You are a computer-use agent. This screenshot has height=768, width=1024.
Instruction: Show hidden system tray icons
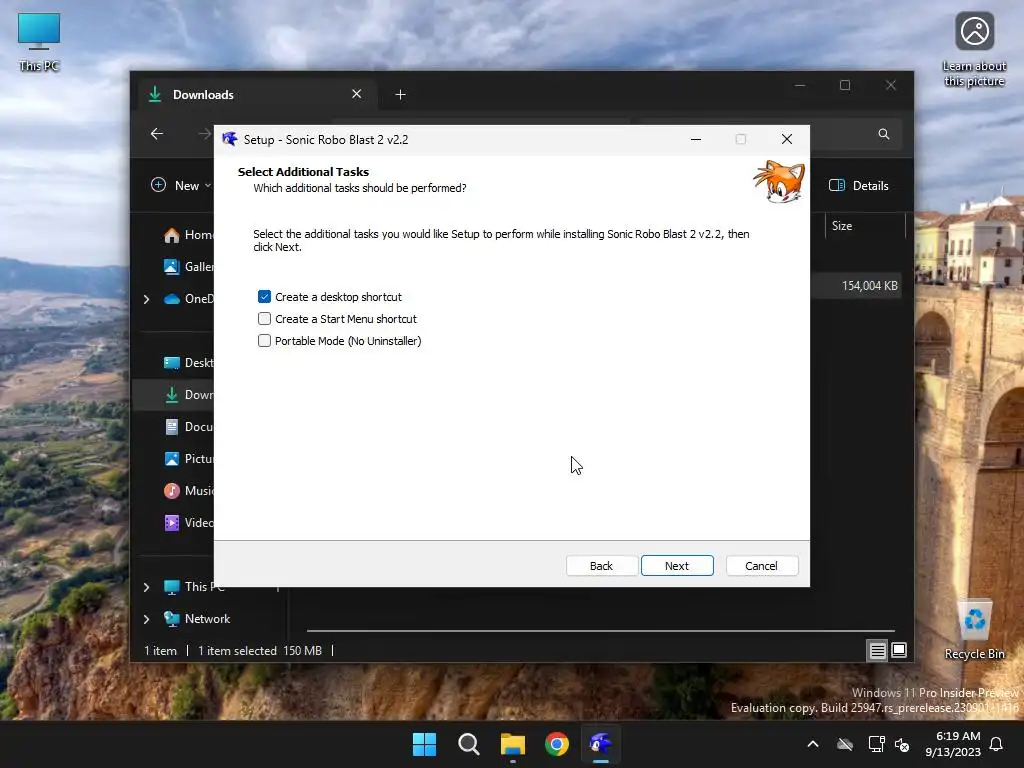point(813,744)
